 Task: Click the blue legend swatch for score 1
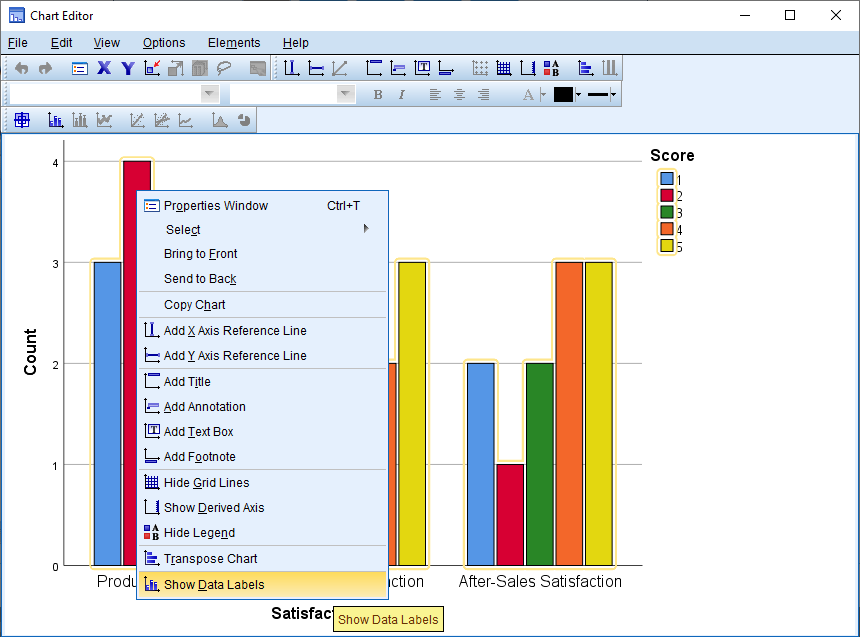pos(667,178)
